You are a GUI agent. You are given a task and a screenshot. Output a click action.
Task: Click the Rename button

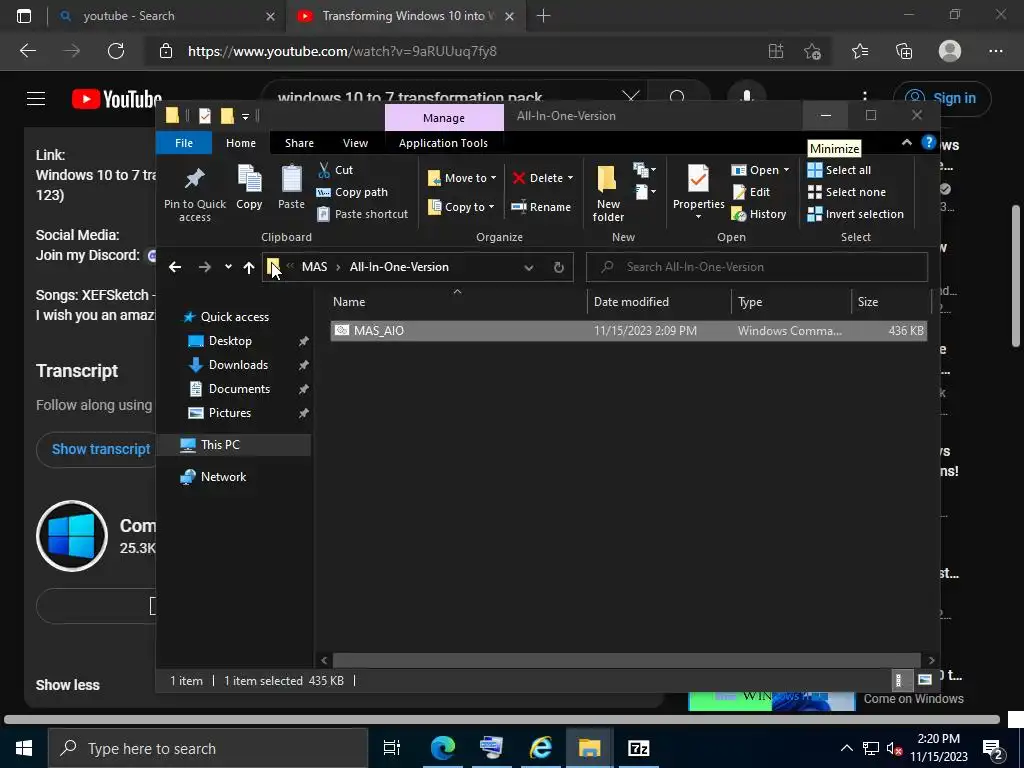(x=541, y=207)
